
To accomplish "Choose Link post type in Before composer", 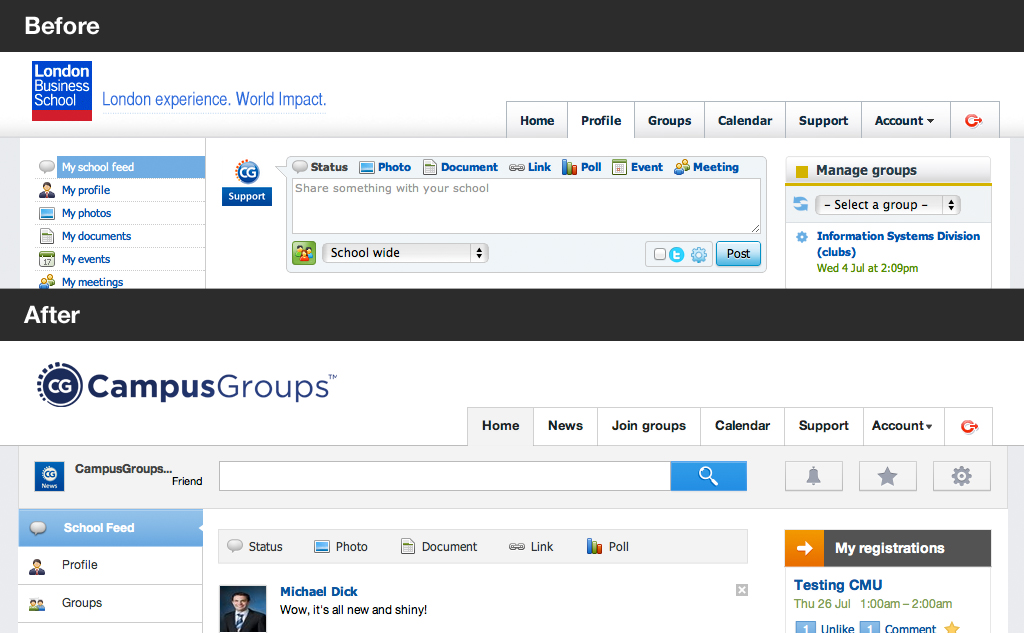I will click(530, 167).
